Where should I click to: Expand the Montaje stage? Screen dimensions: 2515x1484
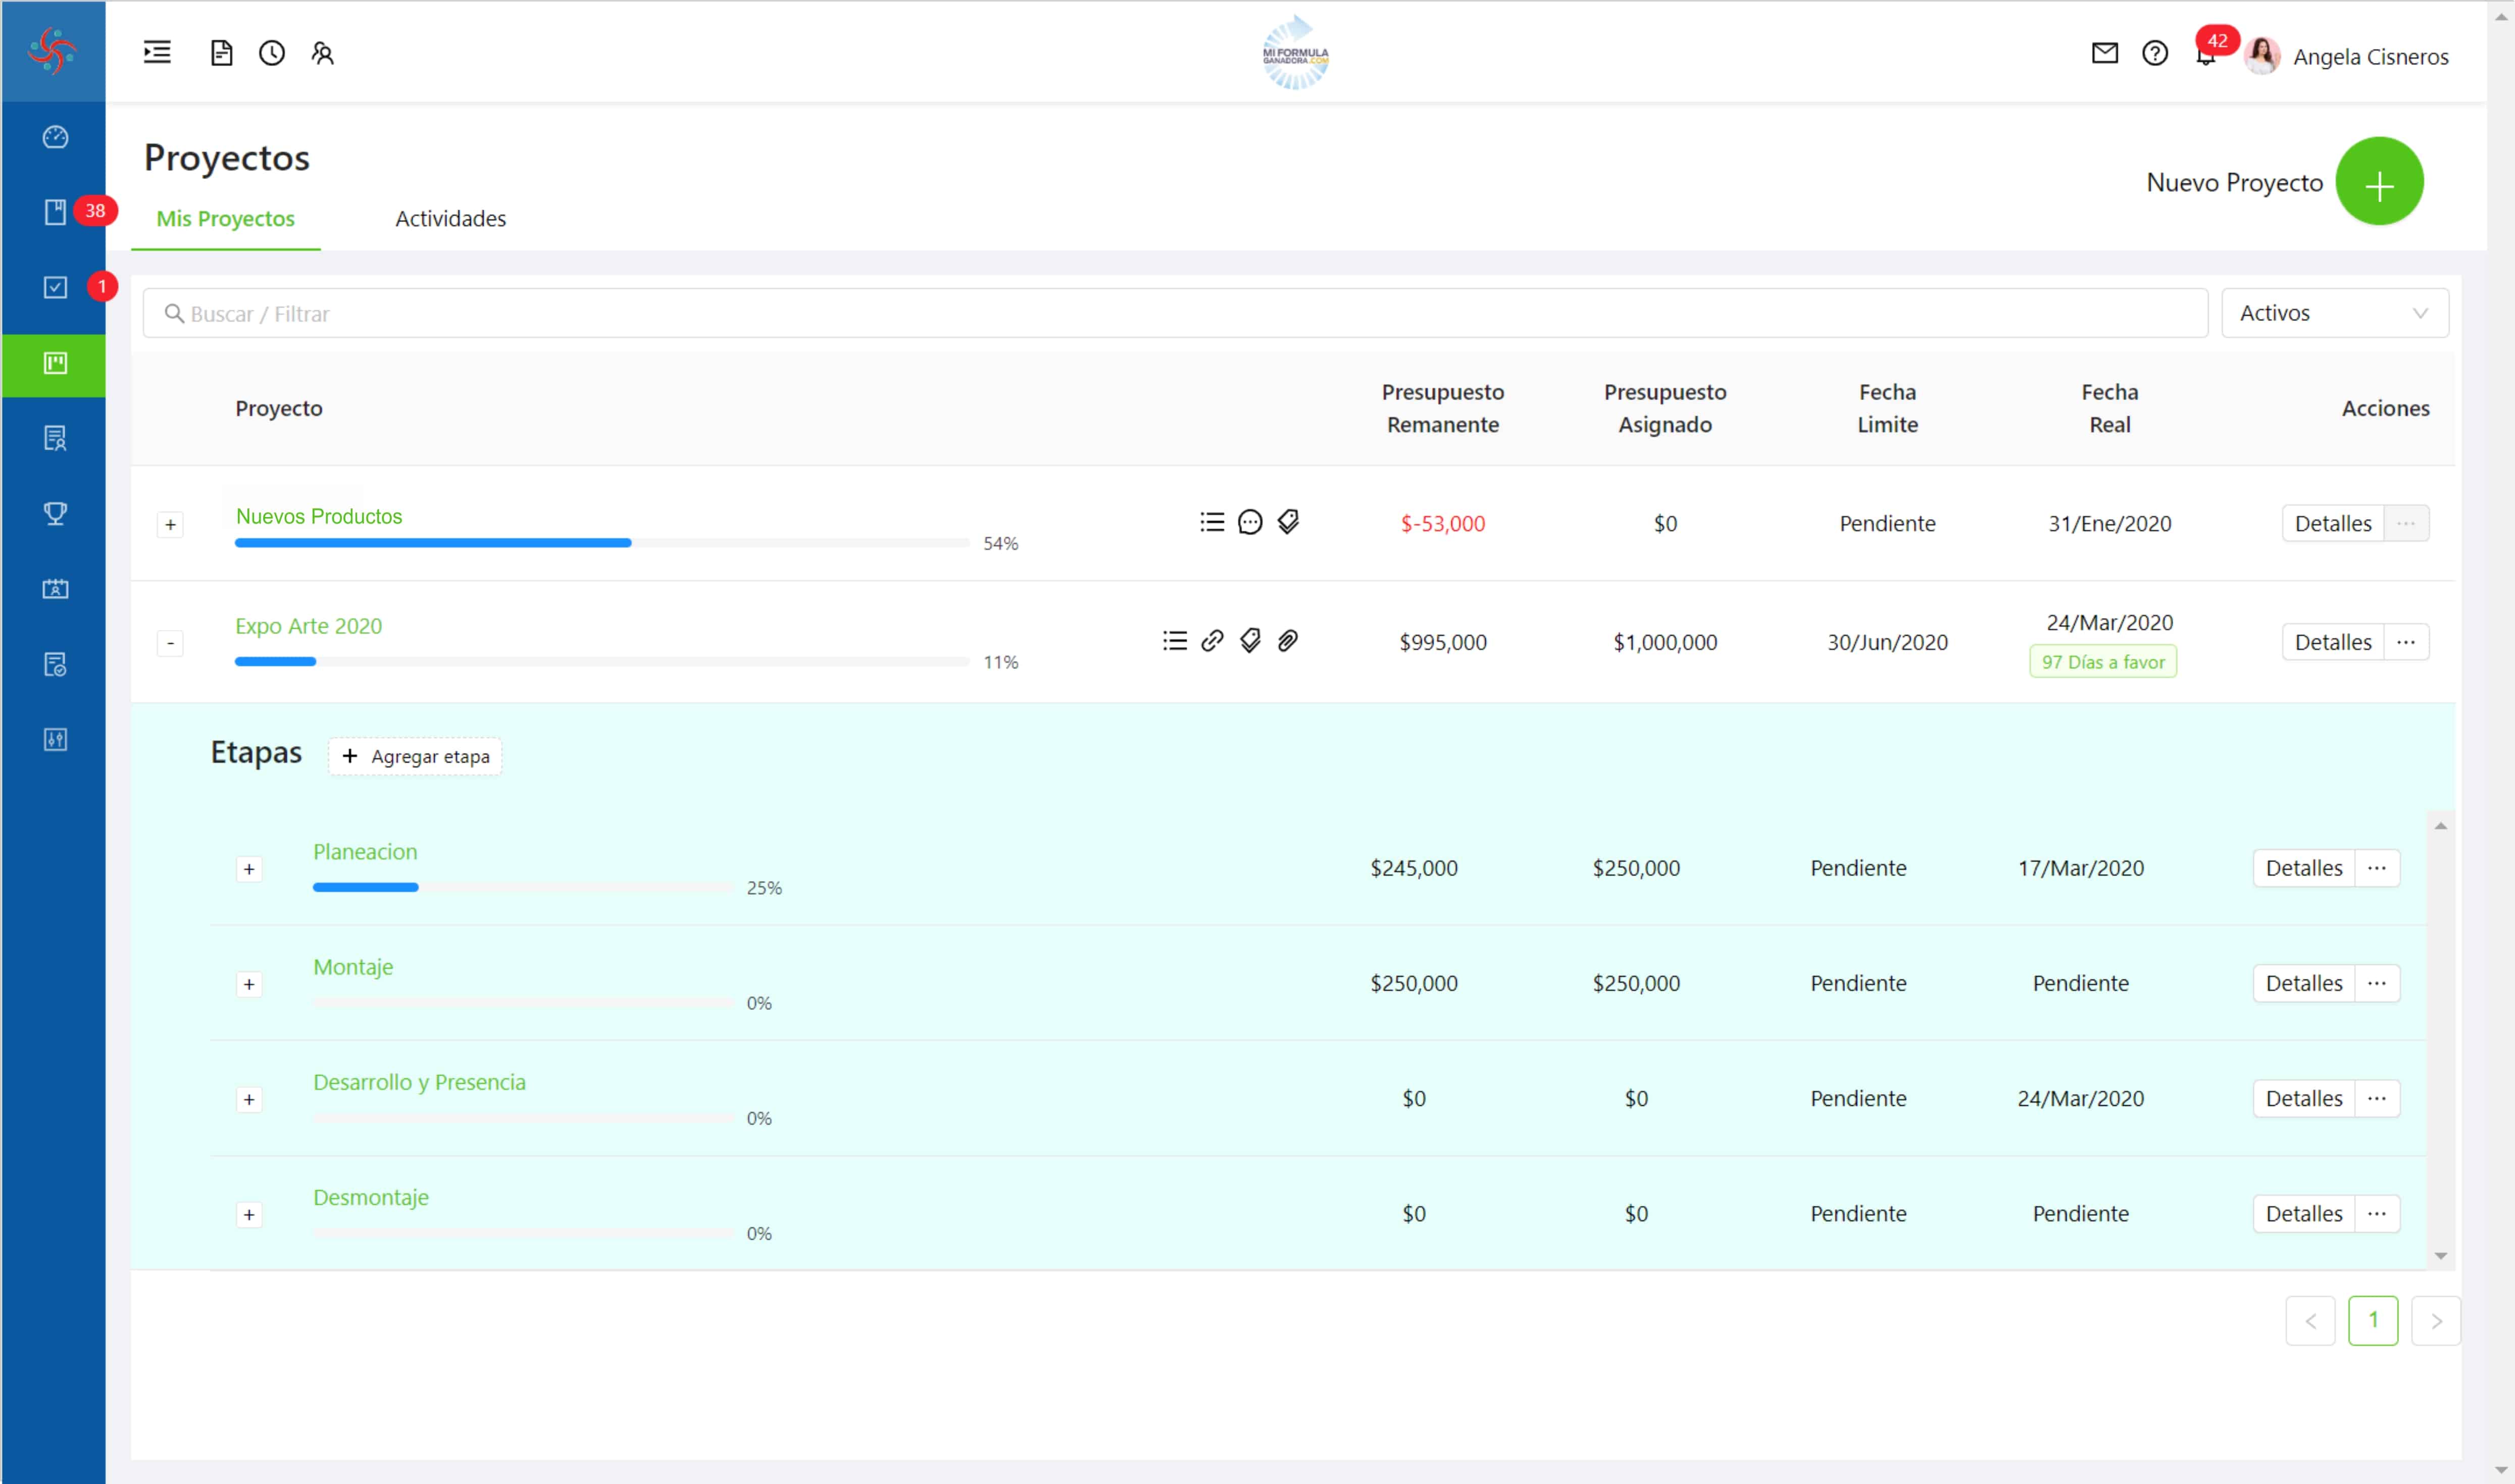(x=249, y=984)
